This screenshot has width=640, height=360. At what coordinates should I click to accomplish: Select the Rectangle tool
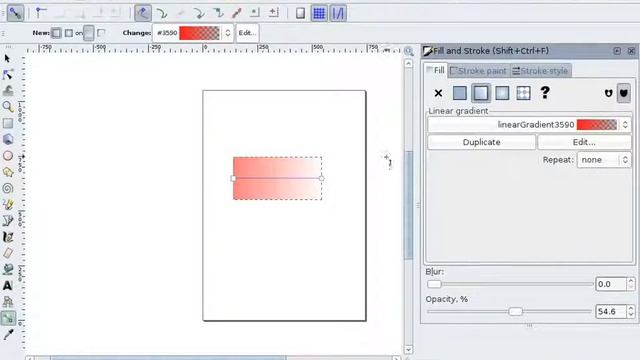click(8, 123)
